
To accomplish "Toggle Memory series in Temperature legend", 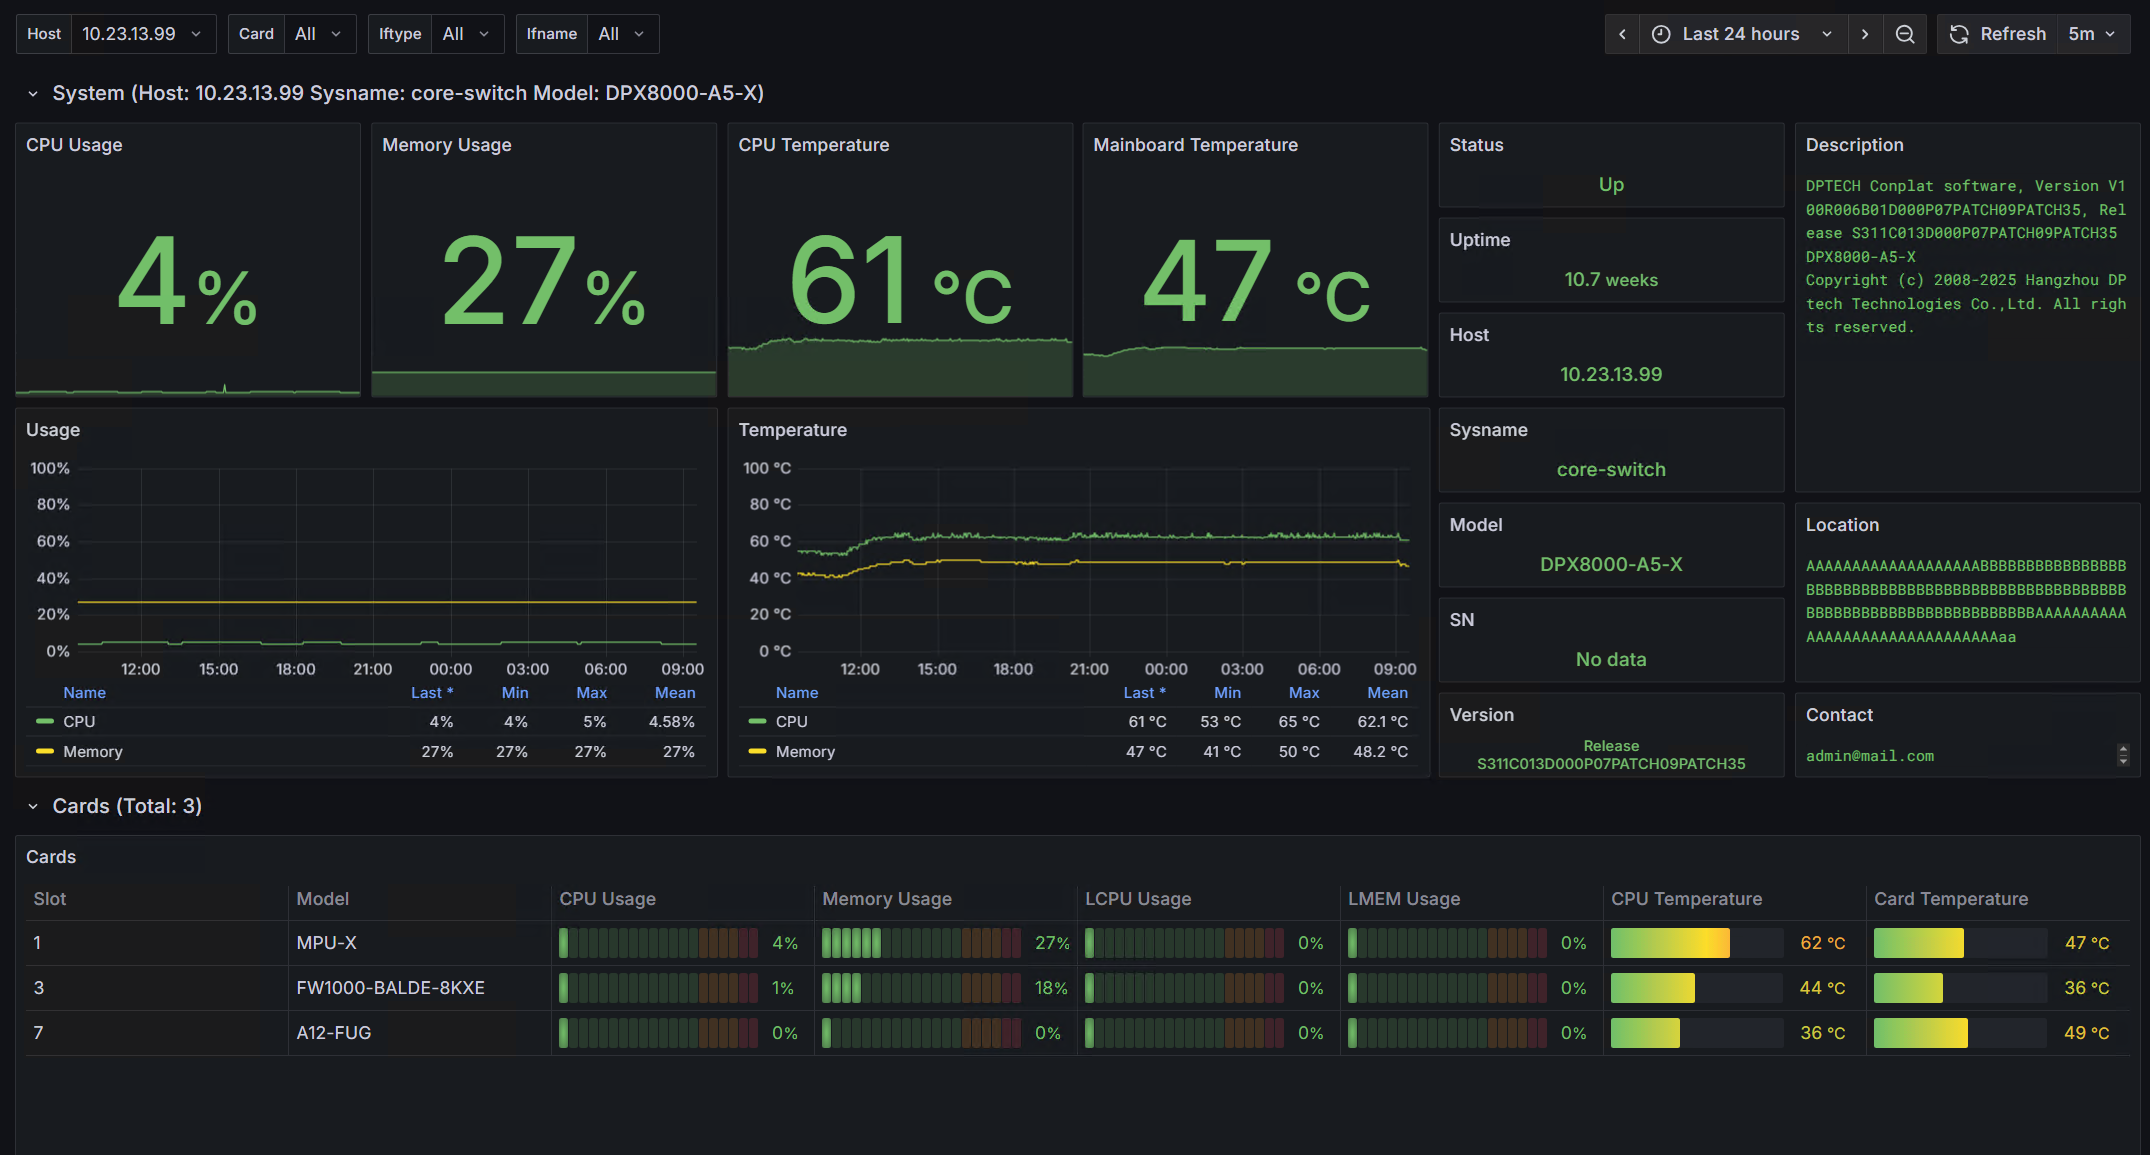I will 804,752.
